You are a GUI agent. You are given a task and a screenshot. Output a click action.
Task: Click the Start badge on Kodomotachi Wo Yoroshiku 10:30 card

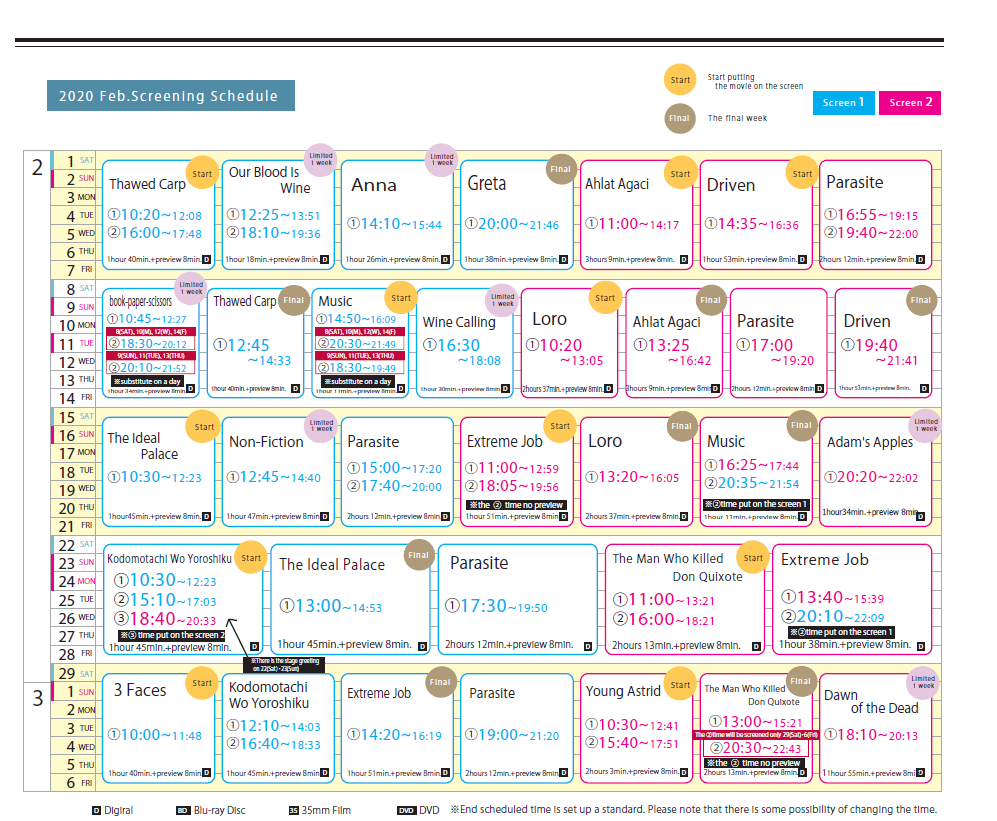tap(251, 558)
